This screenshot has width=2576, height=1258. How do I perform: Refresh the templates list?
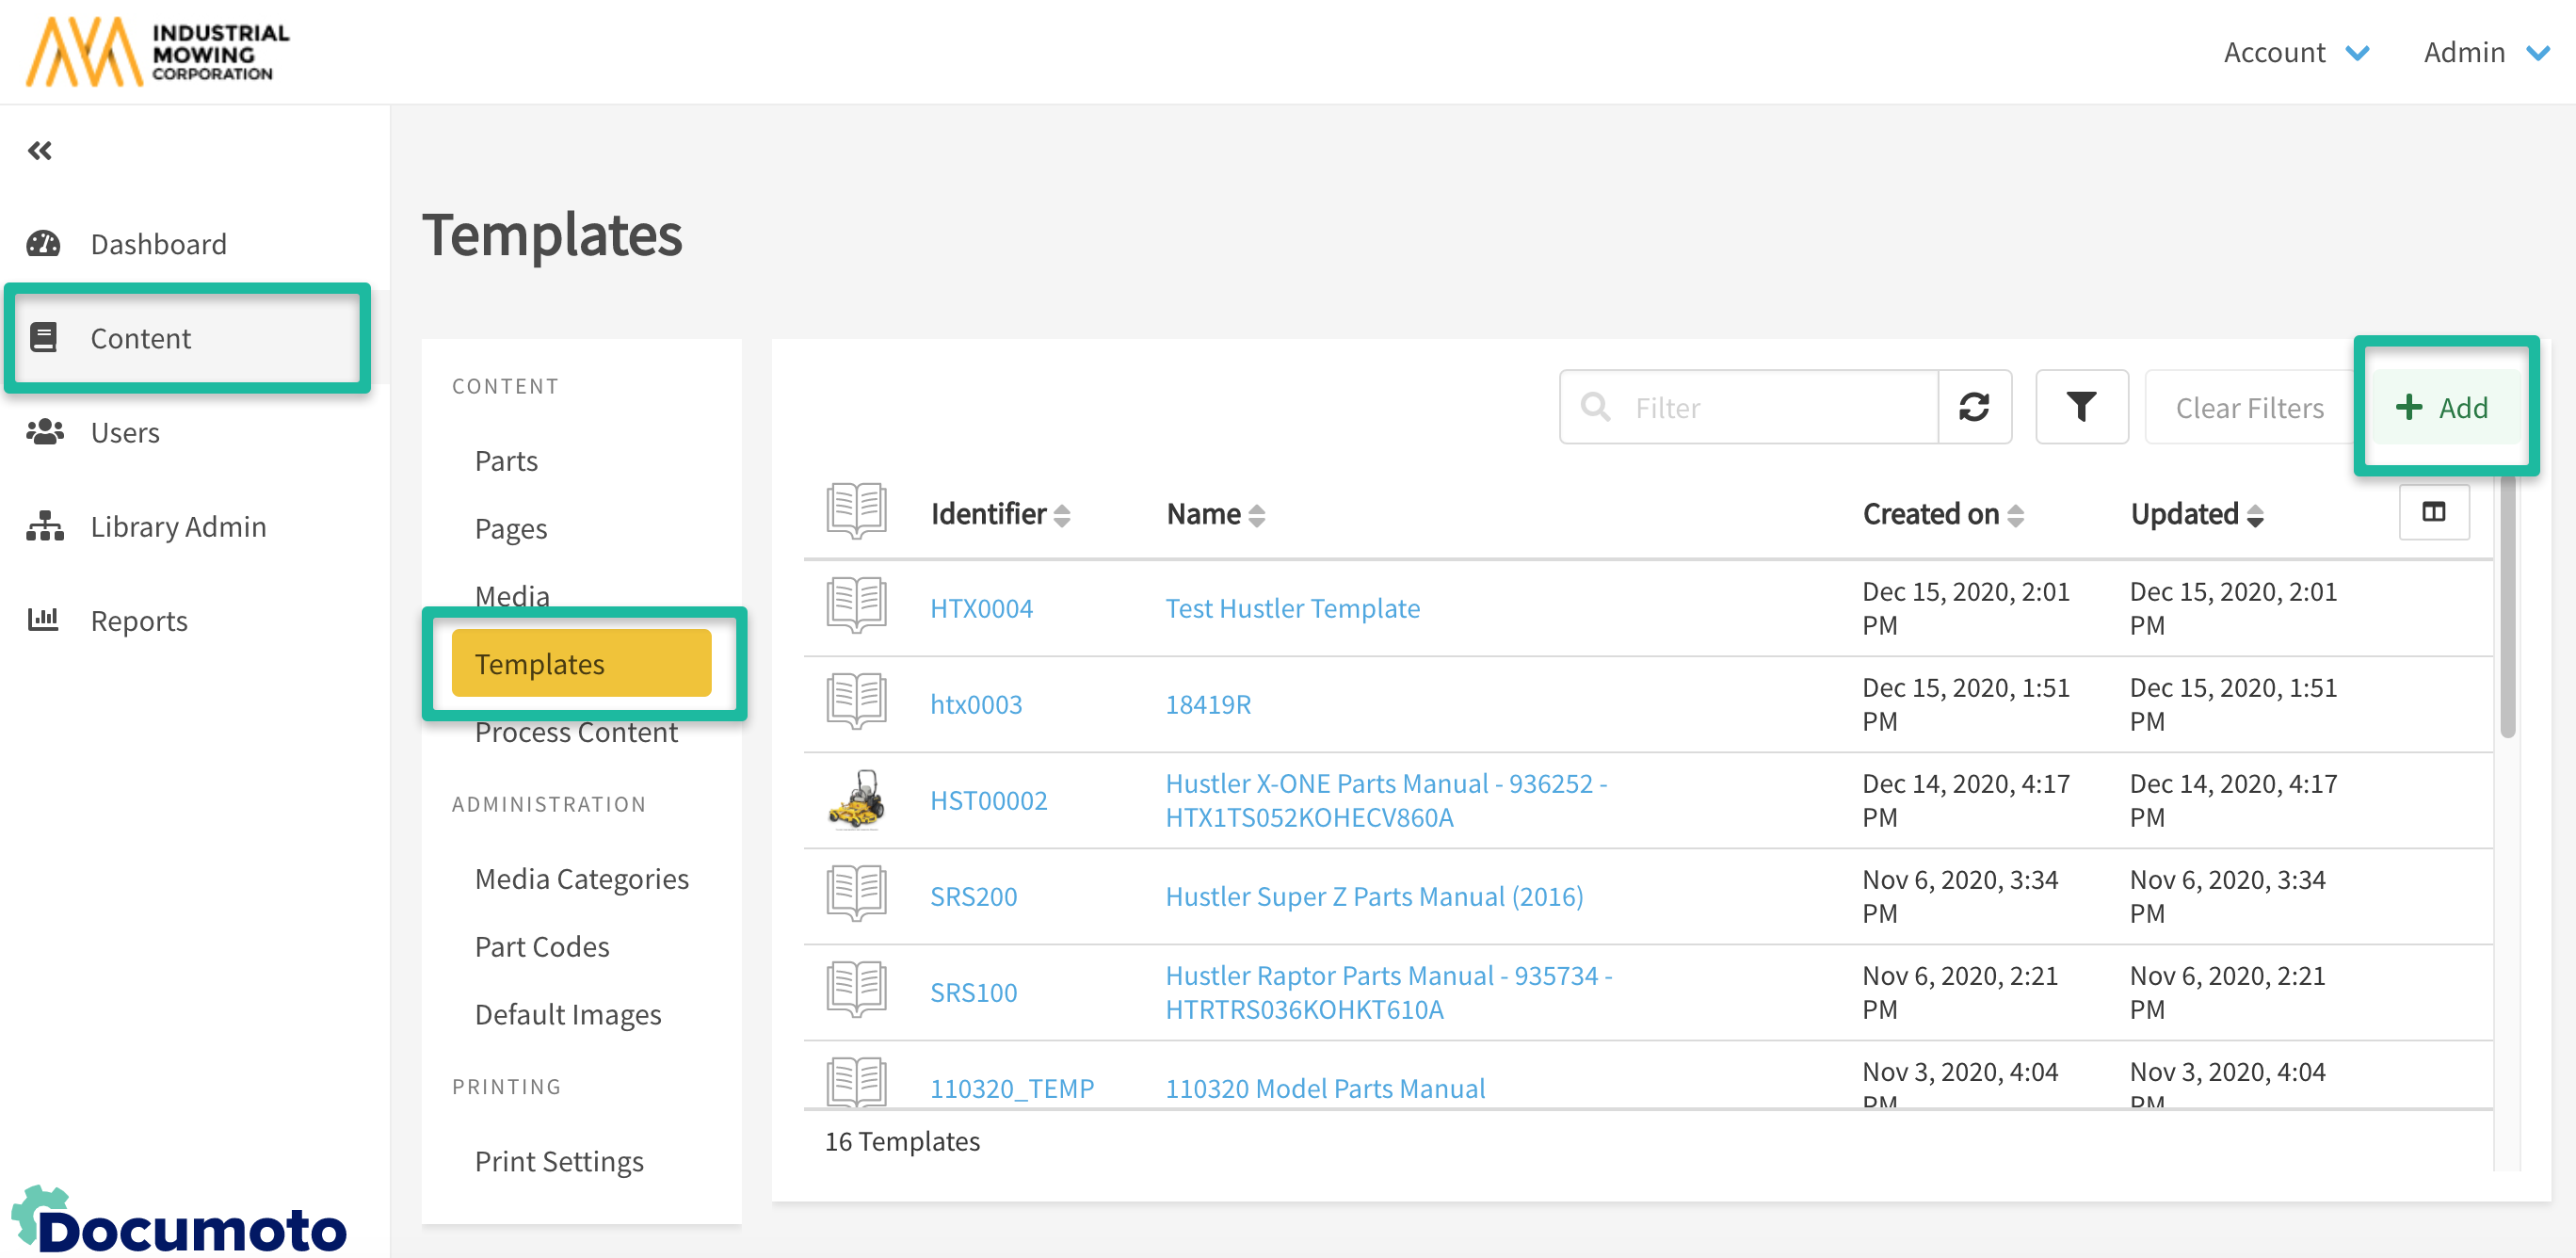[1974, 407]
